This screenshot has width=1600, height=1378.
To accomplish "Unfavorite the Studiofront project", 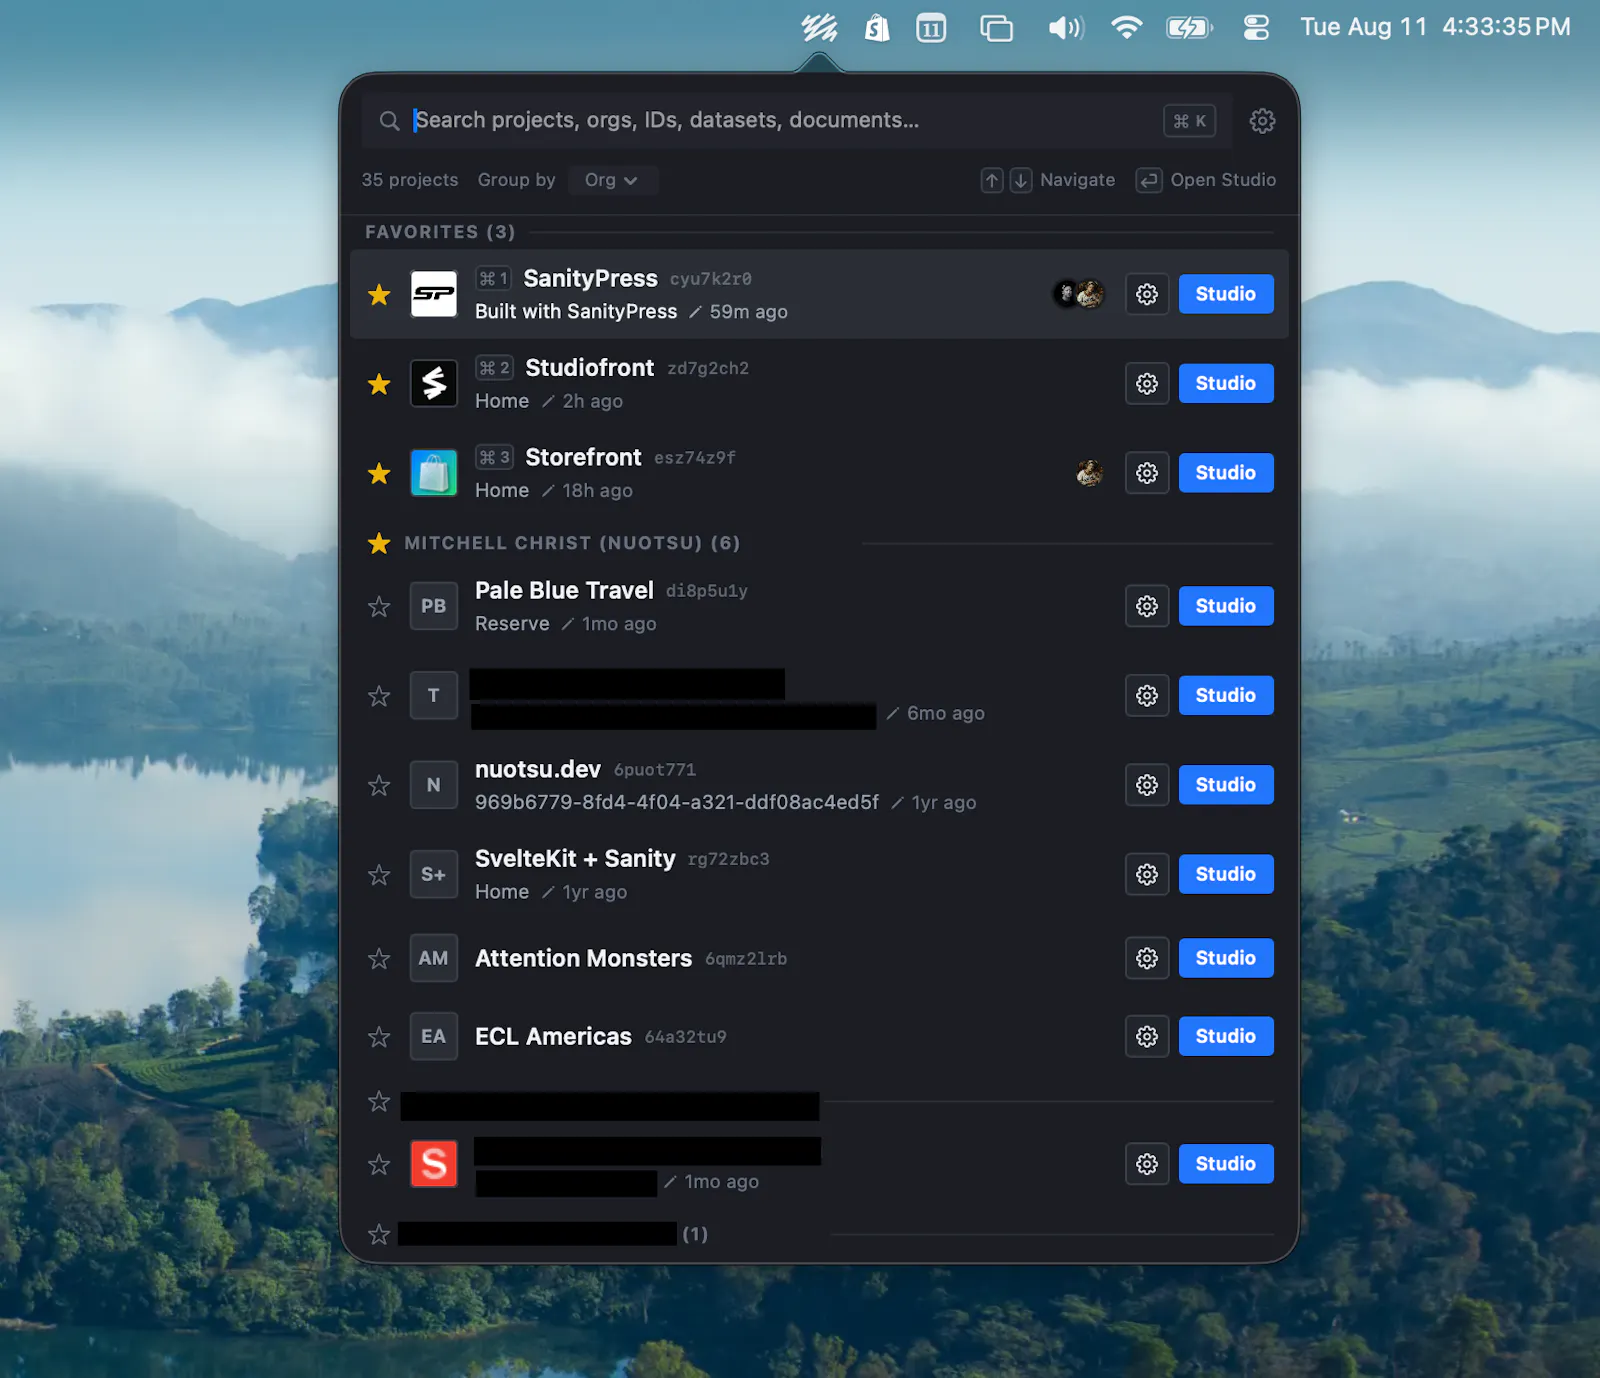I will [379, 384].
